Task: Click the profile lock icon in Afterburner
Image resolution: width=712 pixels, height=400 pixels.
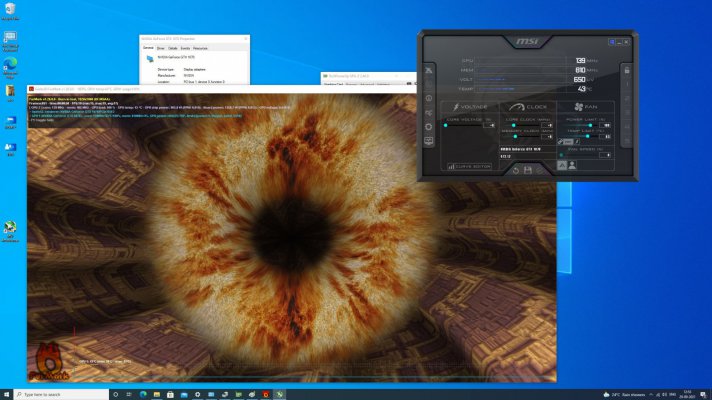Action: (x=627, y=70)
